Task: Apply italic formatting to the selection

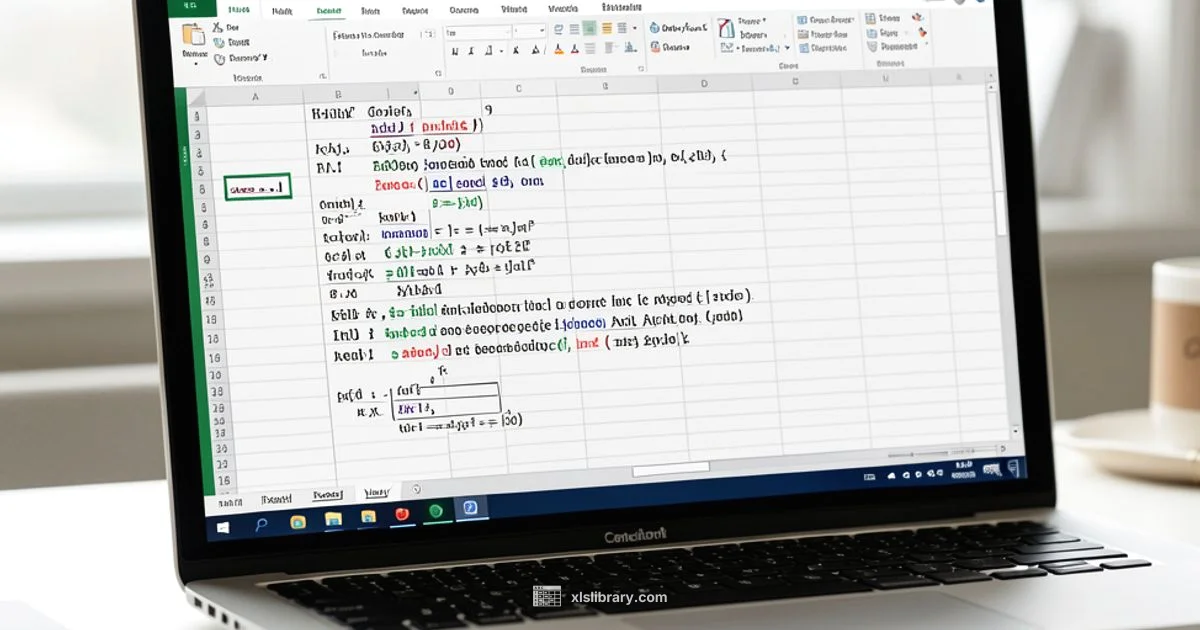Action: [472, 50]
